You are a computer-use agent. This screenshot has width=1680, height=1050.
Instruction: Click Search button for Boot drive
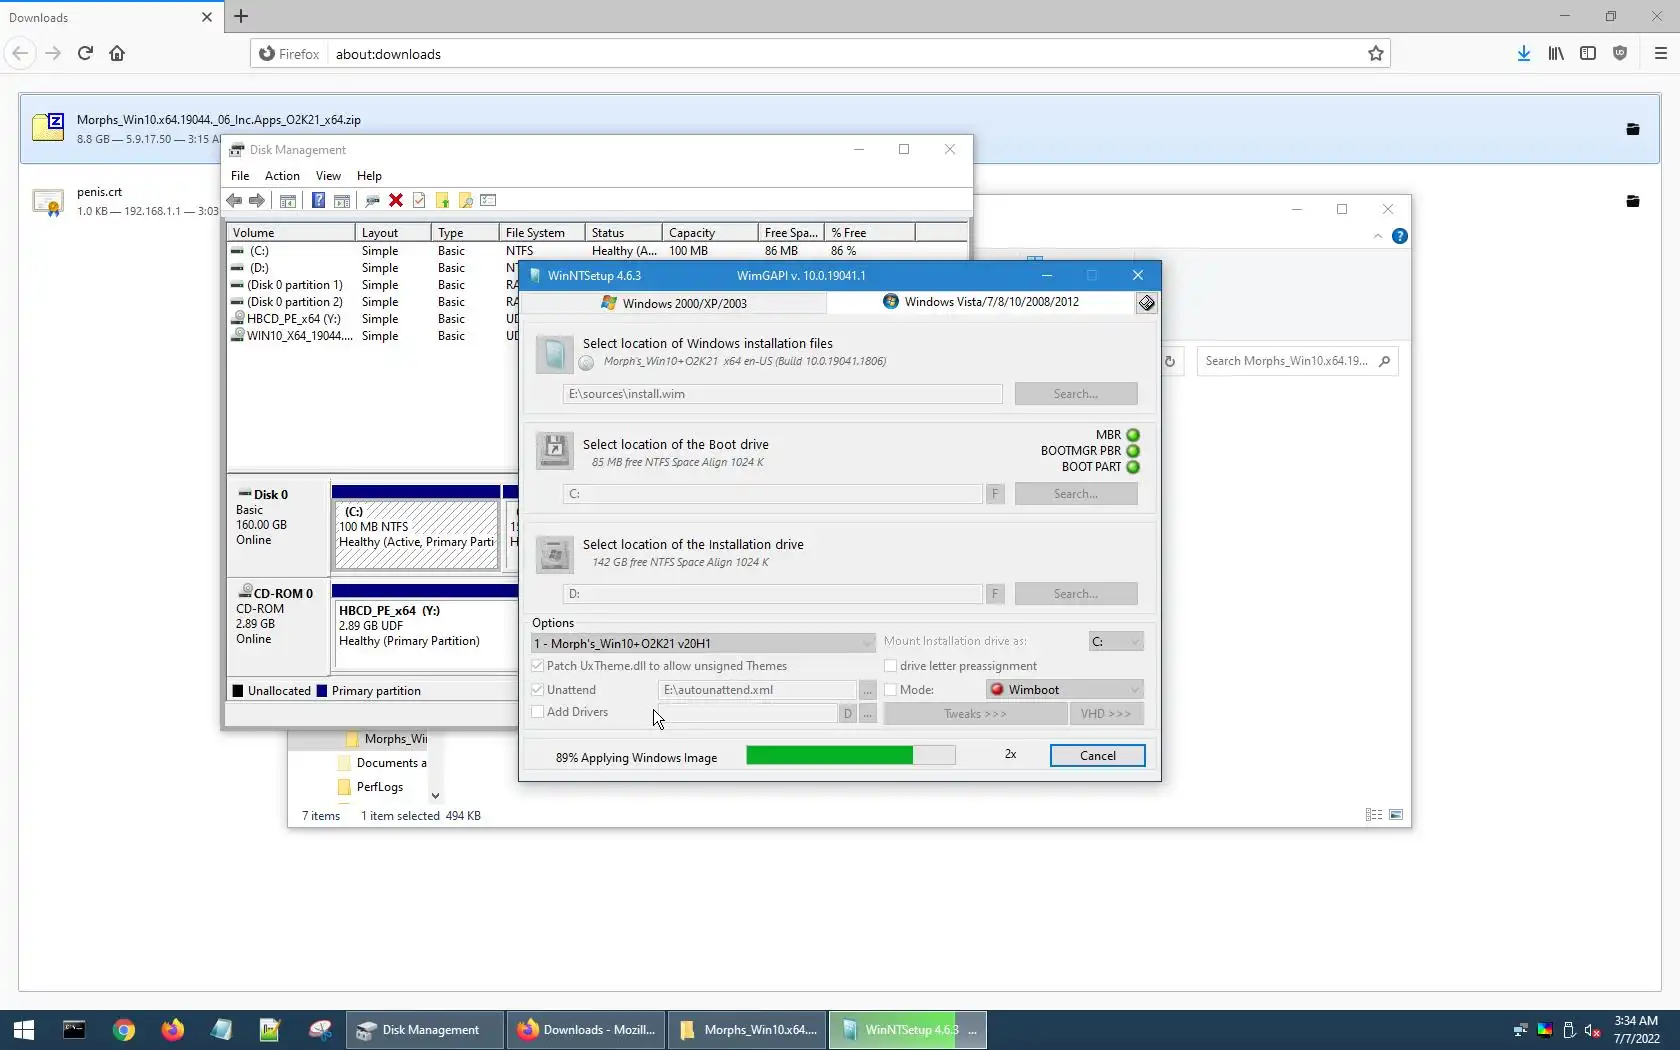(x=1076, y=494)
